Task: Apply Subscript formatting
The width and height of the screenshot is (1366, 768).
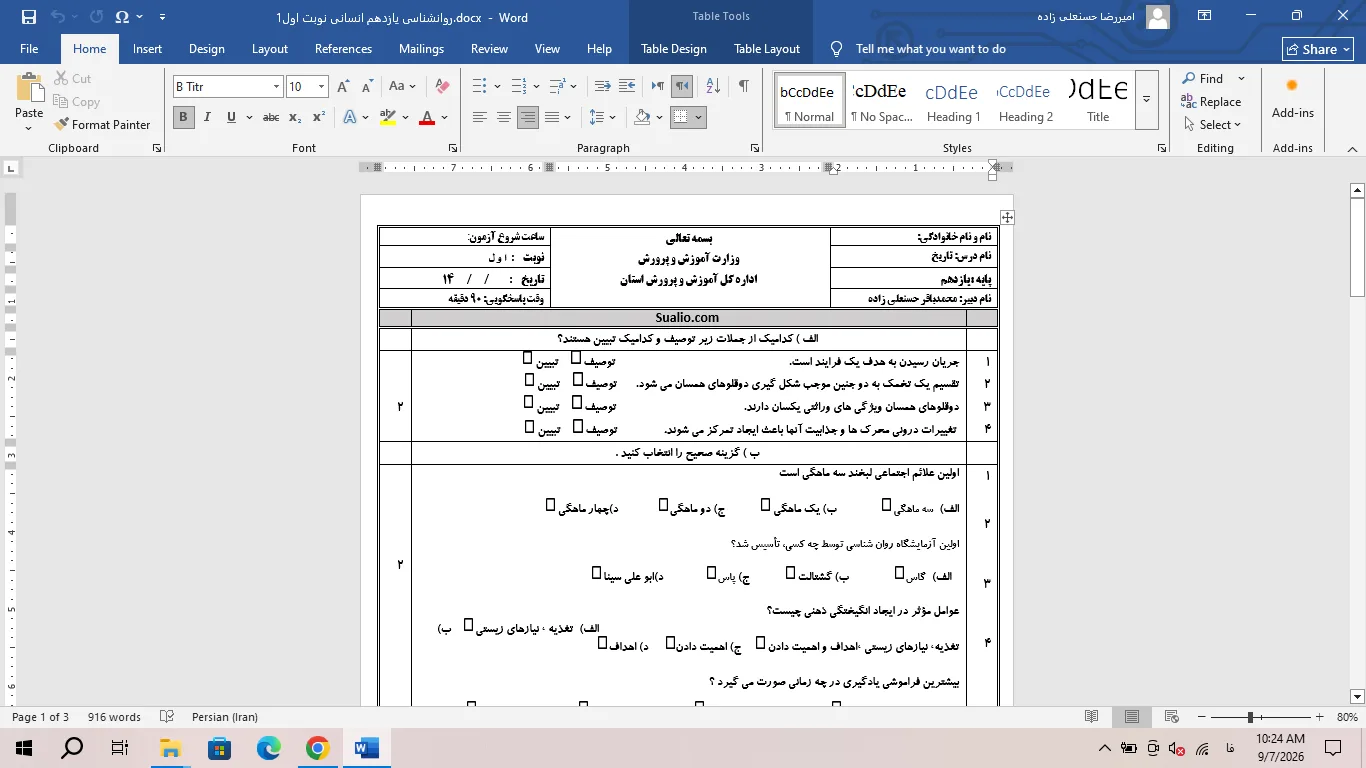Action: click(x=295, y=117)
